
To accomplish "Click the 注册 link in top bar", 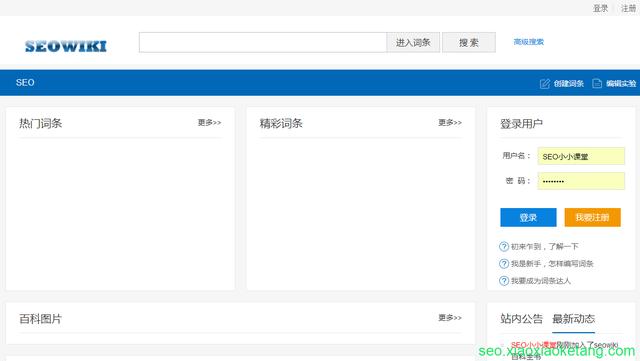I will point(629,8).
